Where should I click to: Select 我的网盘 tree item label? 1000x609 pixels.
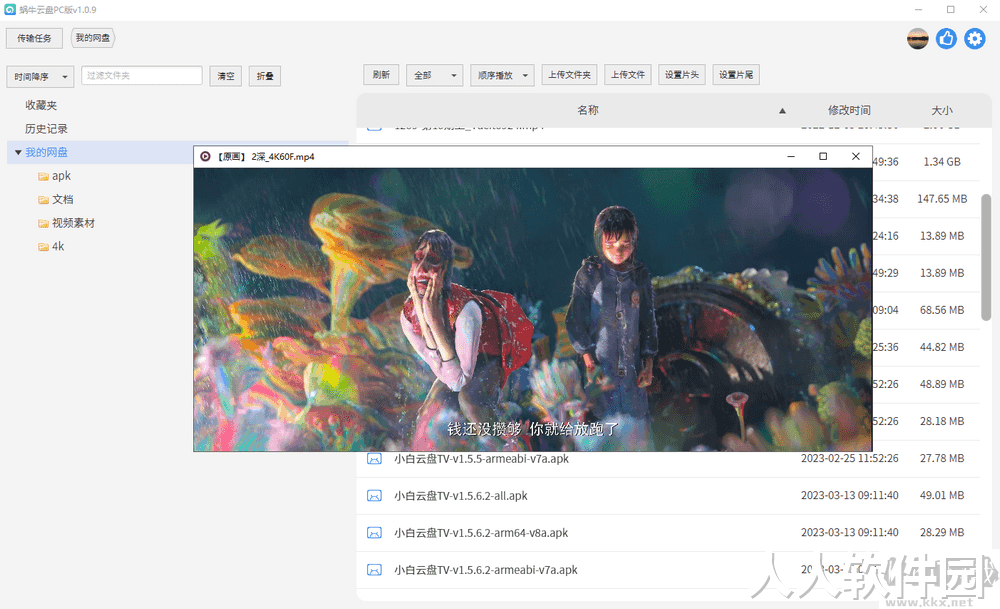[x=46, y=152]
